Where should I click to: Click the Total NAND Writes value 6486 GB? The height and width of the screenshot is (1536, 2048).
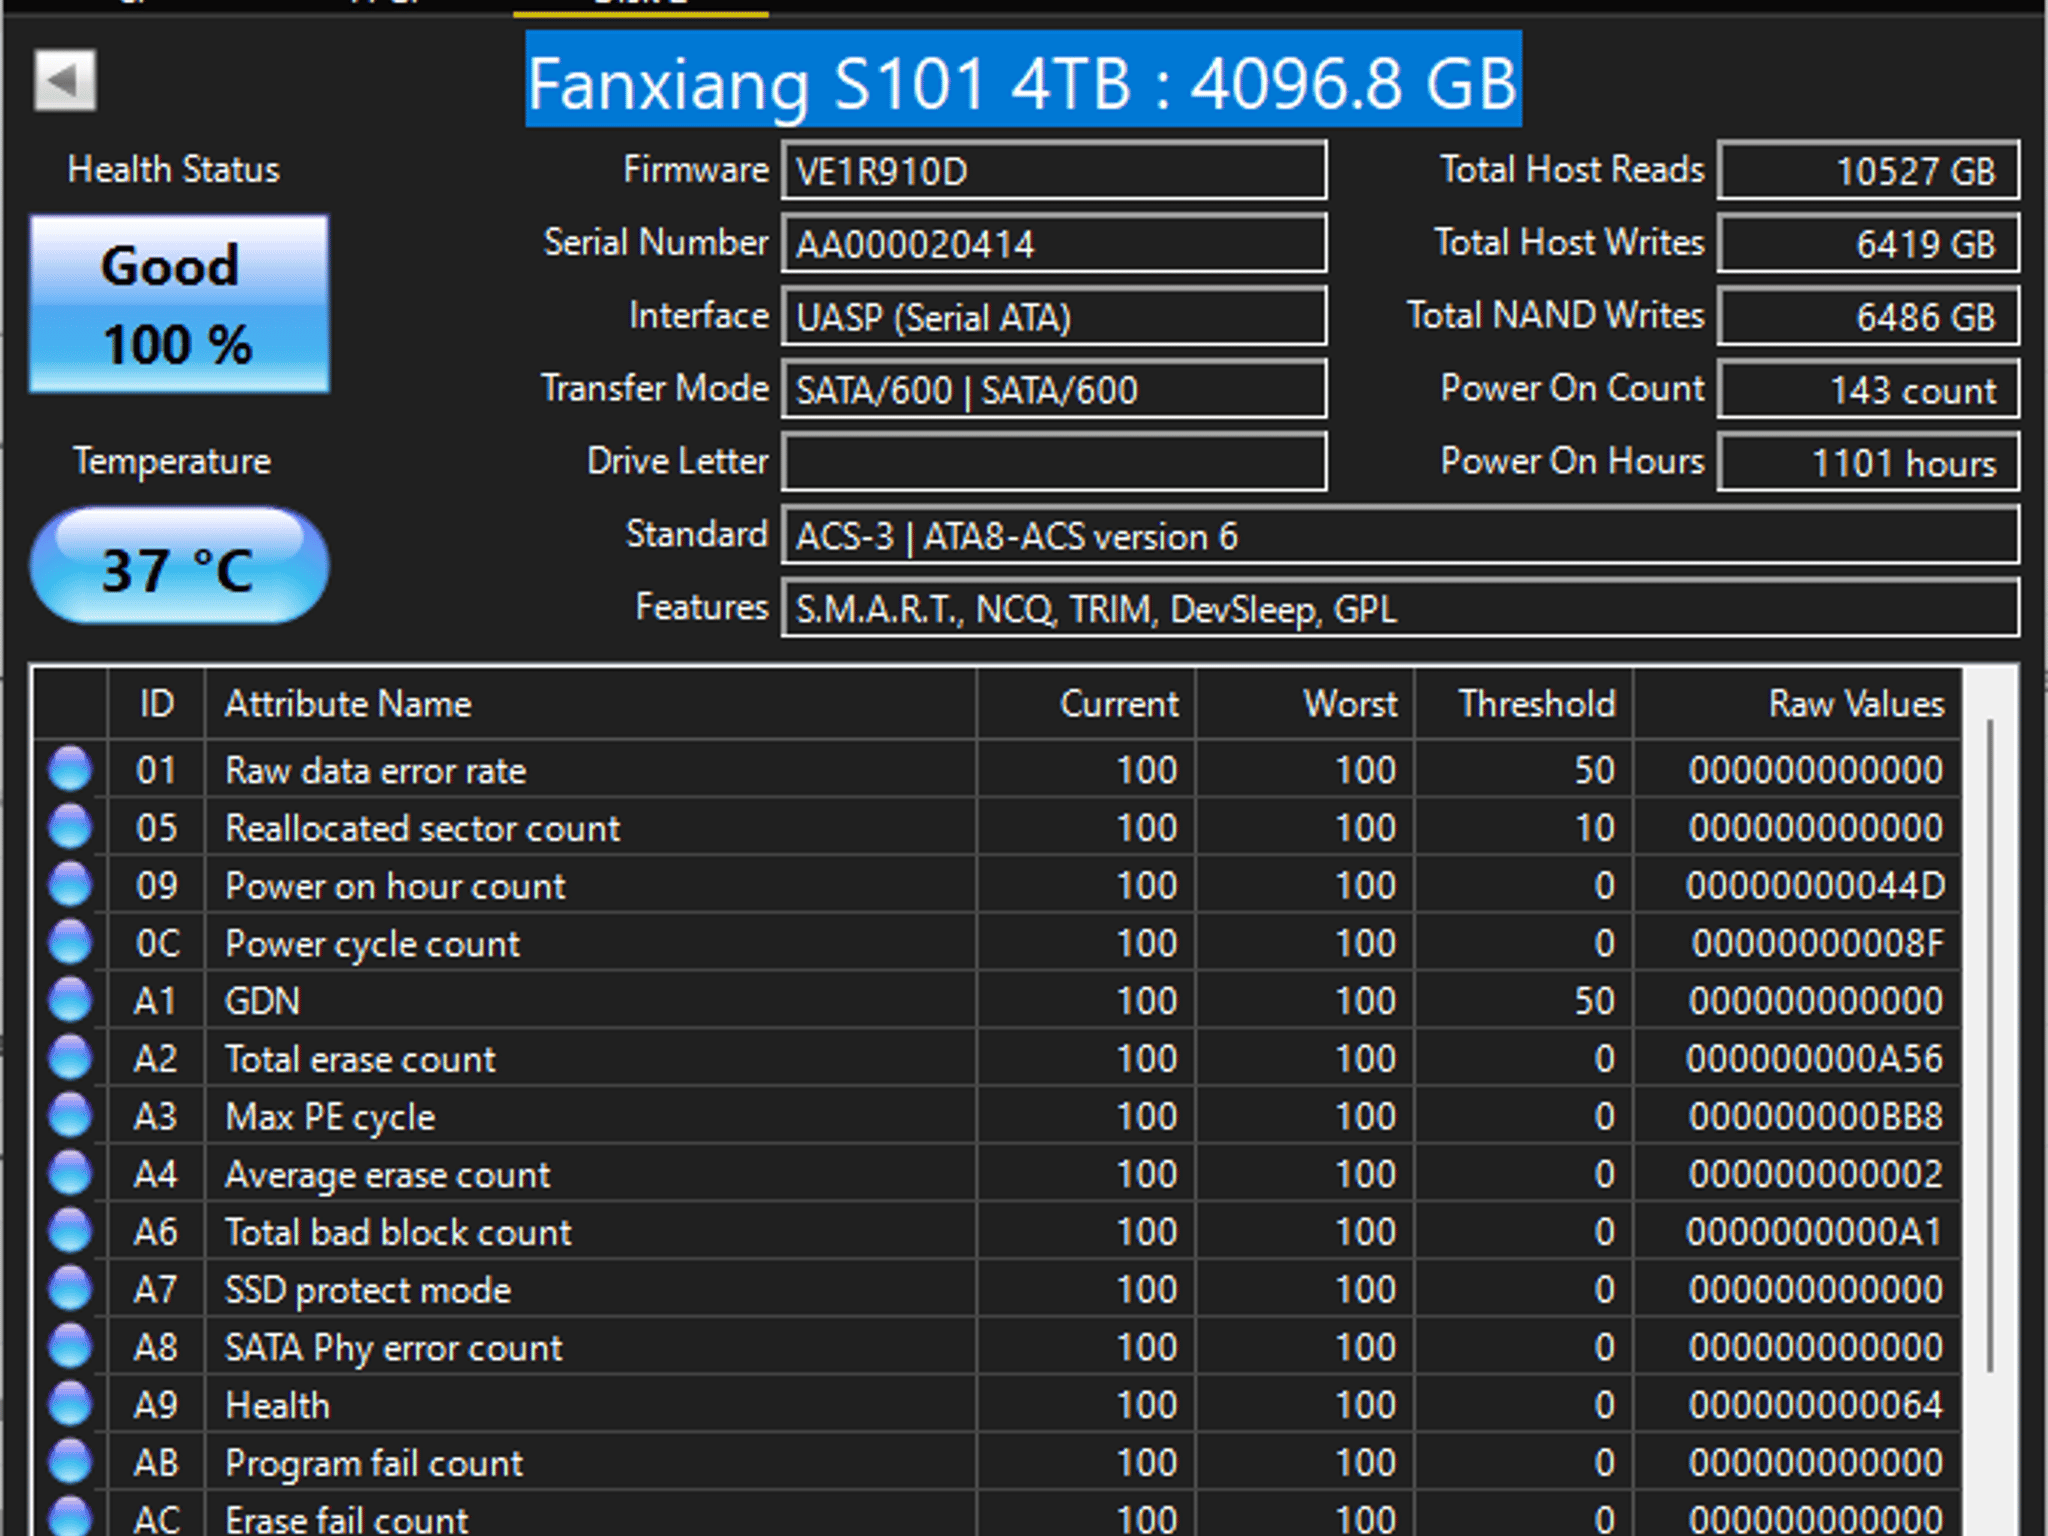(1868, 317)
